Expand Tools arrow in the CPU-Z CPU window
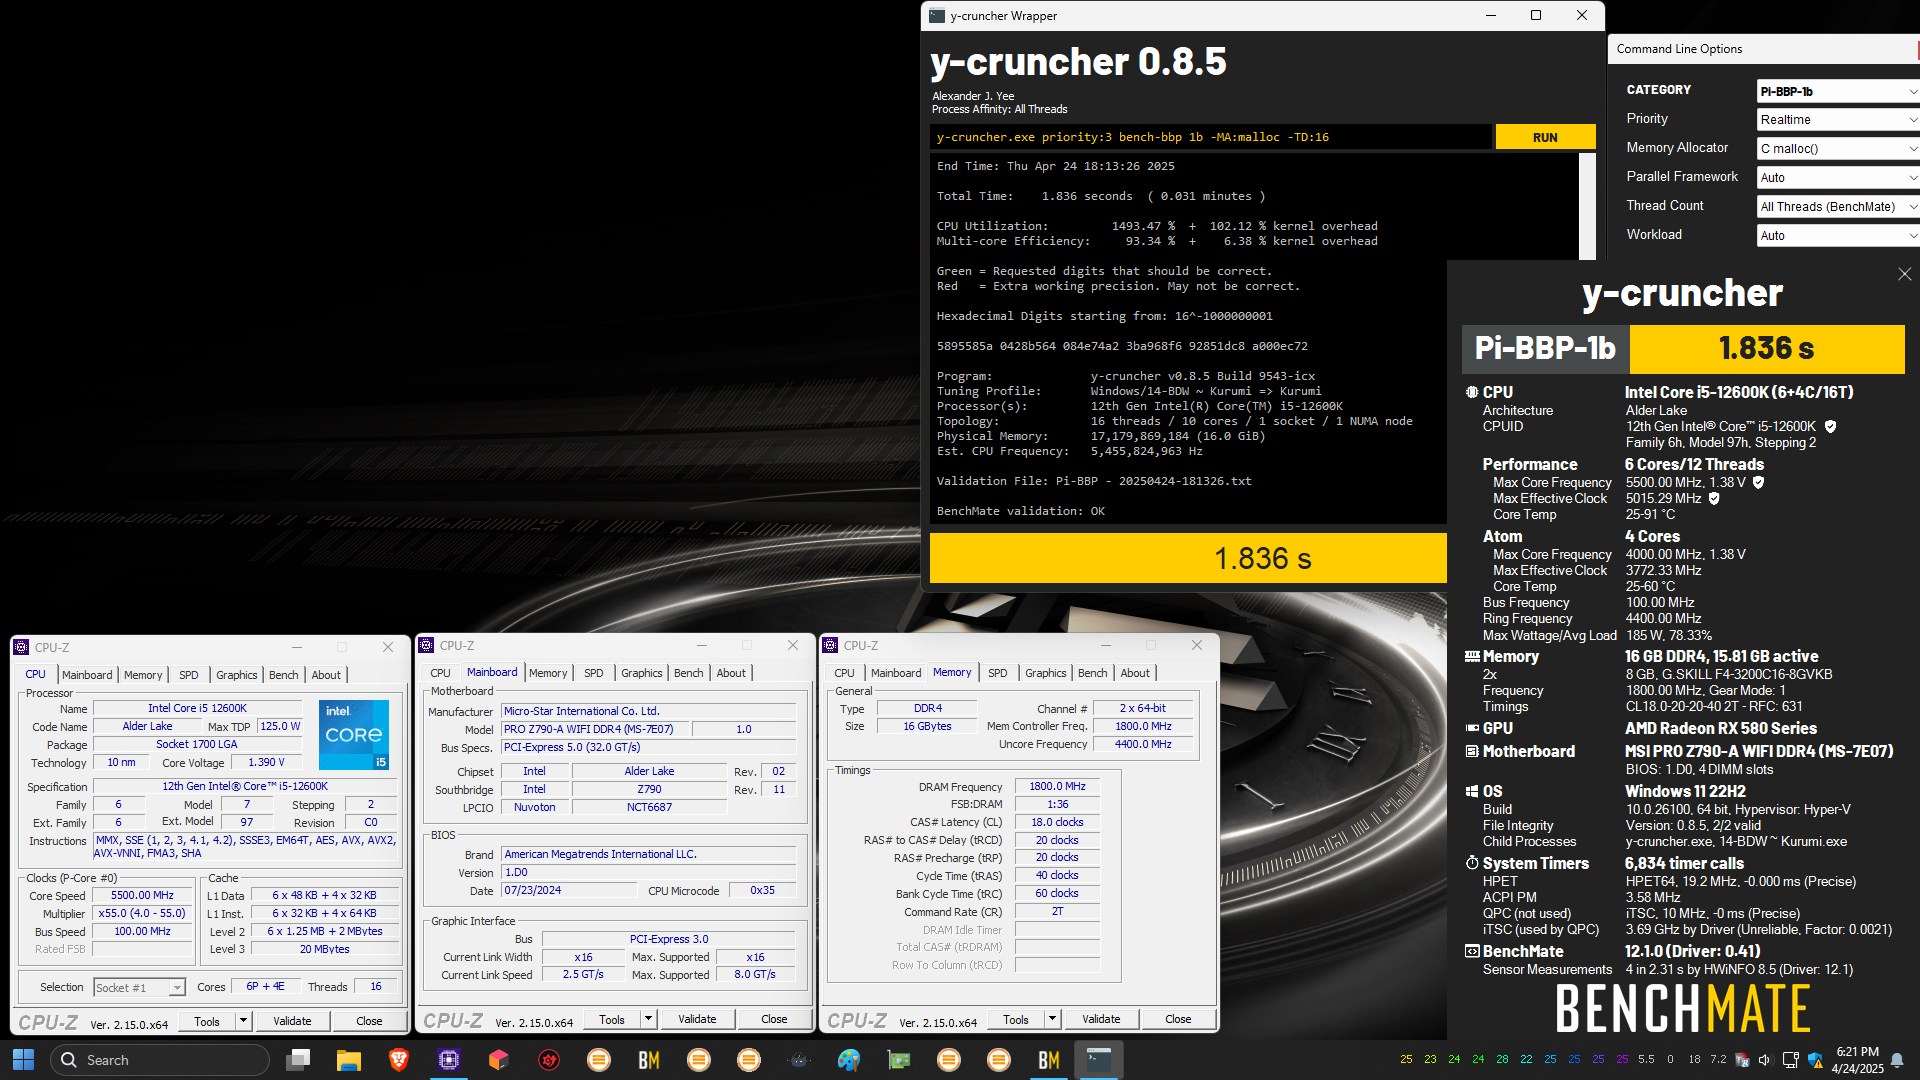 pyautogui.click(x=242, y=1021)
